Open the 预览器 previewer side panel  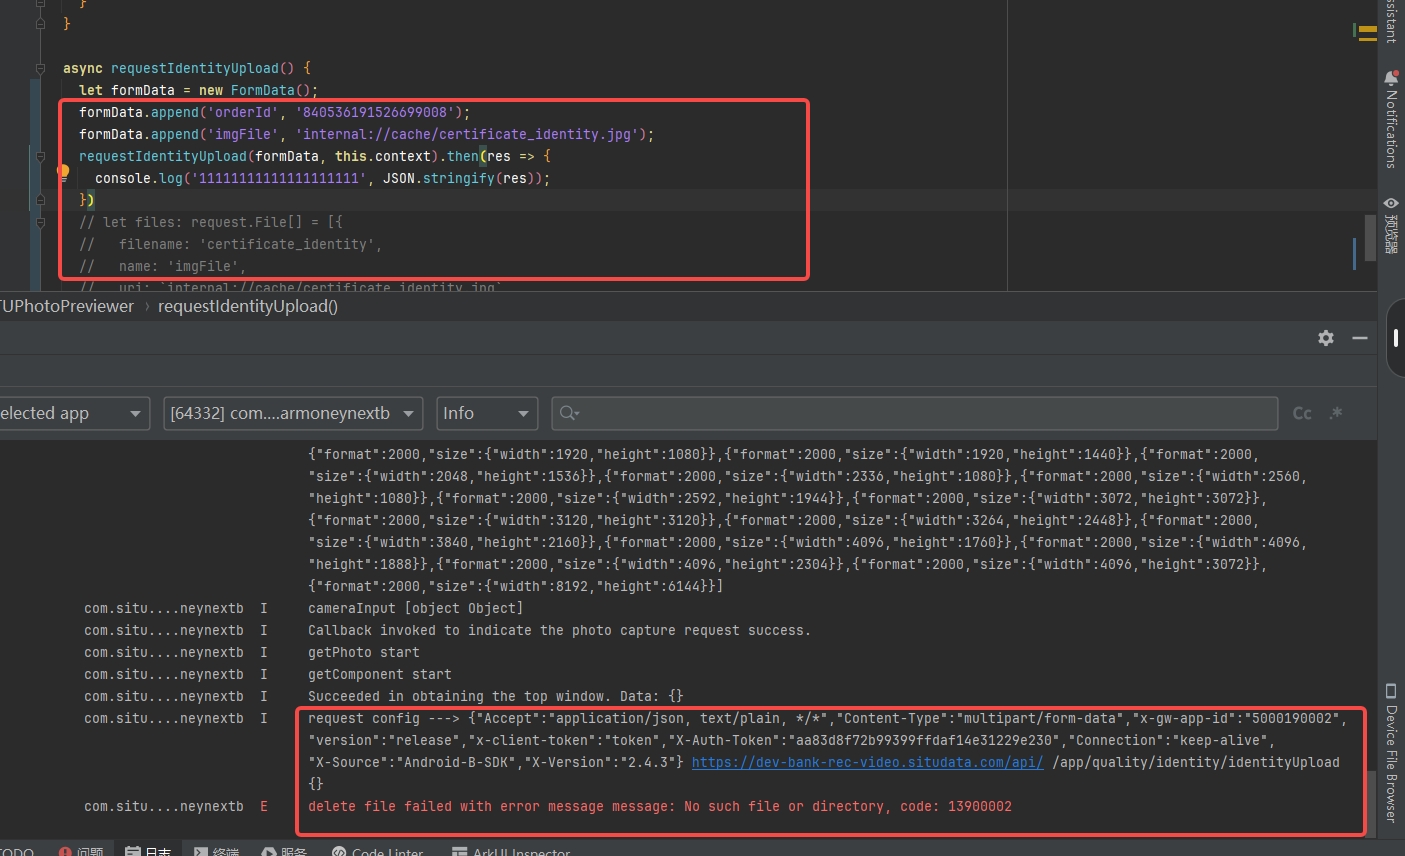click(1390, 225)
